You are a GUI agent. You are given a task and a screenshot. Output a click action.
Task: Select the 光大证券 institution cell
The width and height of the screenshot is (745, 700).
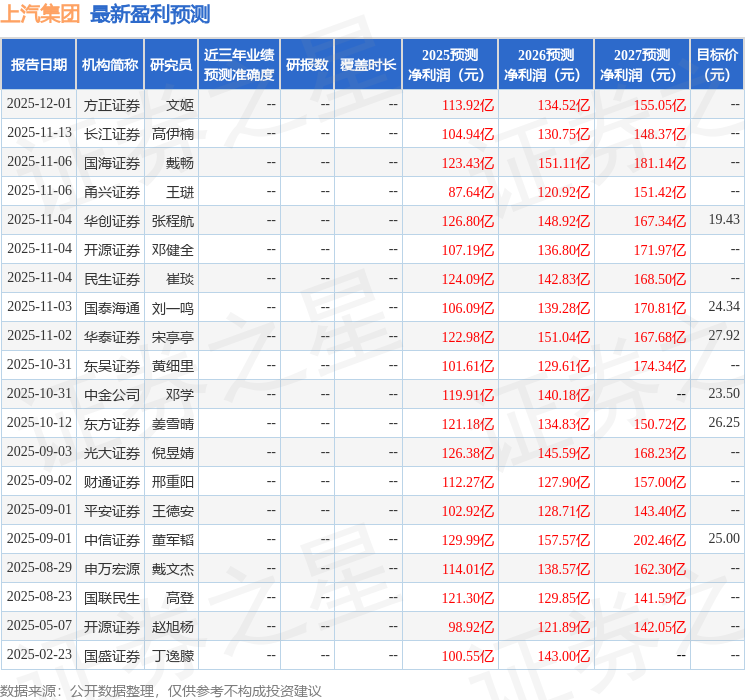click(112, 453)
